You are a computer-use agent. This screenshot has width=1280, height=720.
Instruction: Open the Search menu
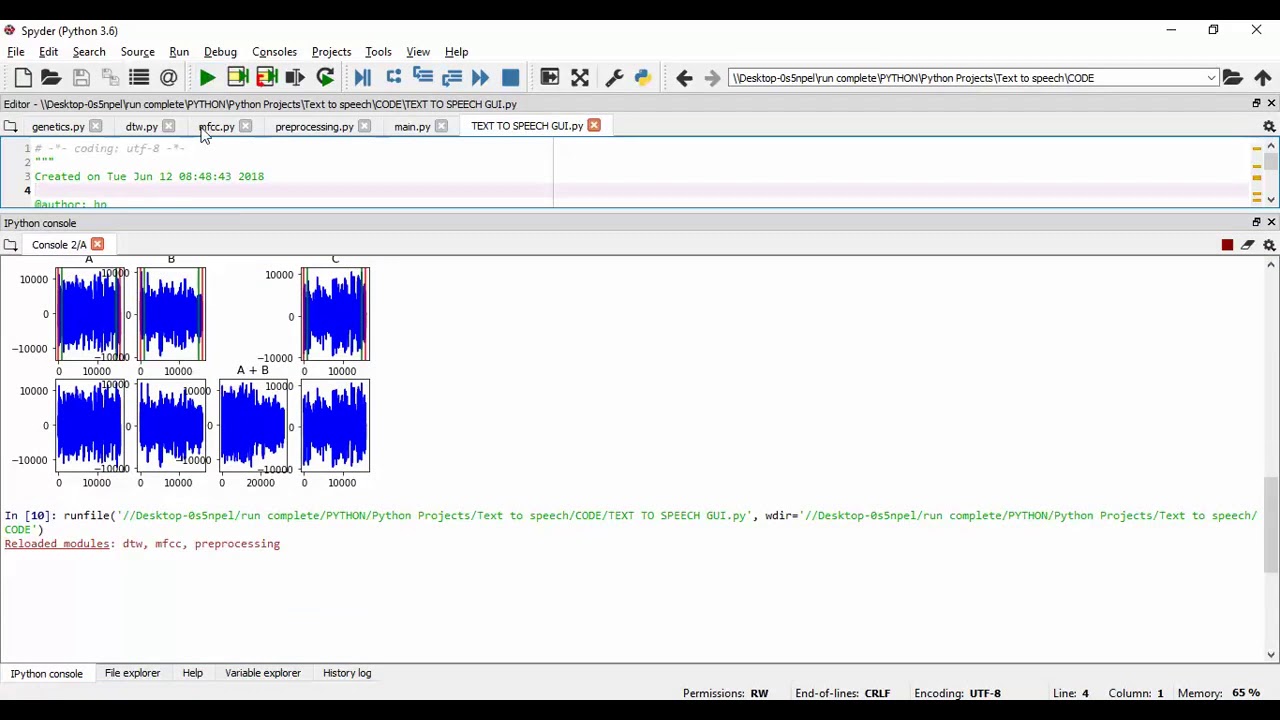89,52
